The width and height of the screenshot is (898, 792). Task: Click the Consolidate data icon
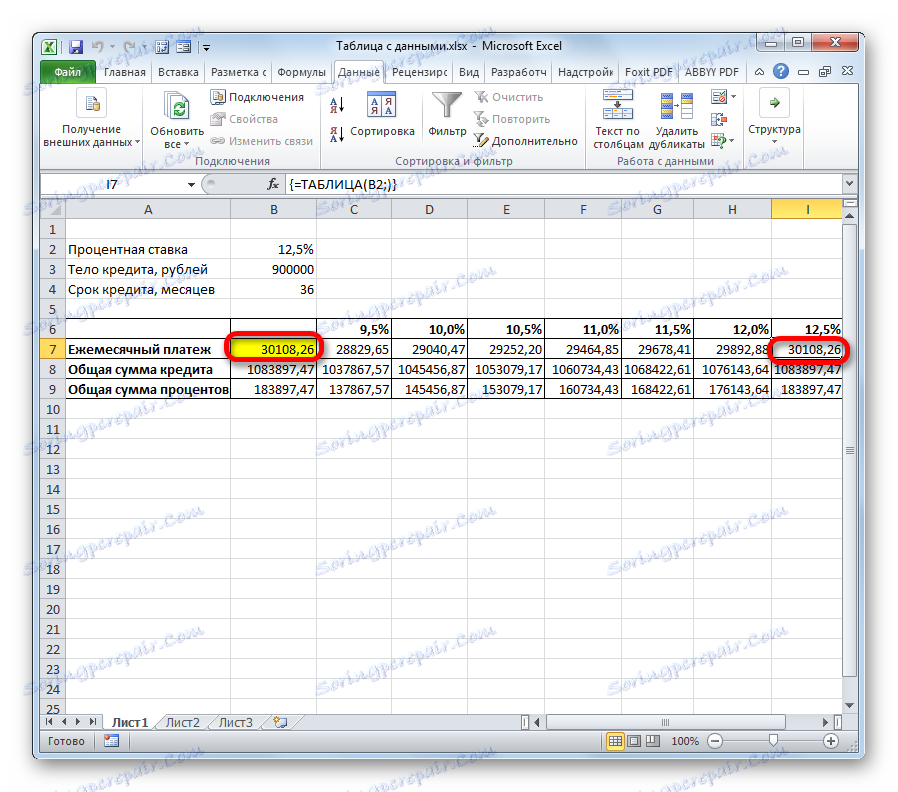(718, 119)
